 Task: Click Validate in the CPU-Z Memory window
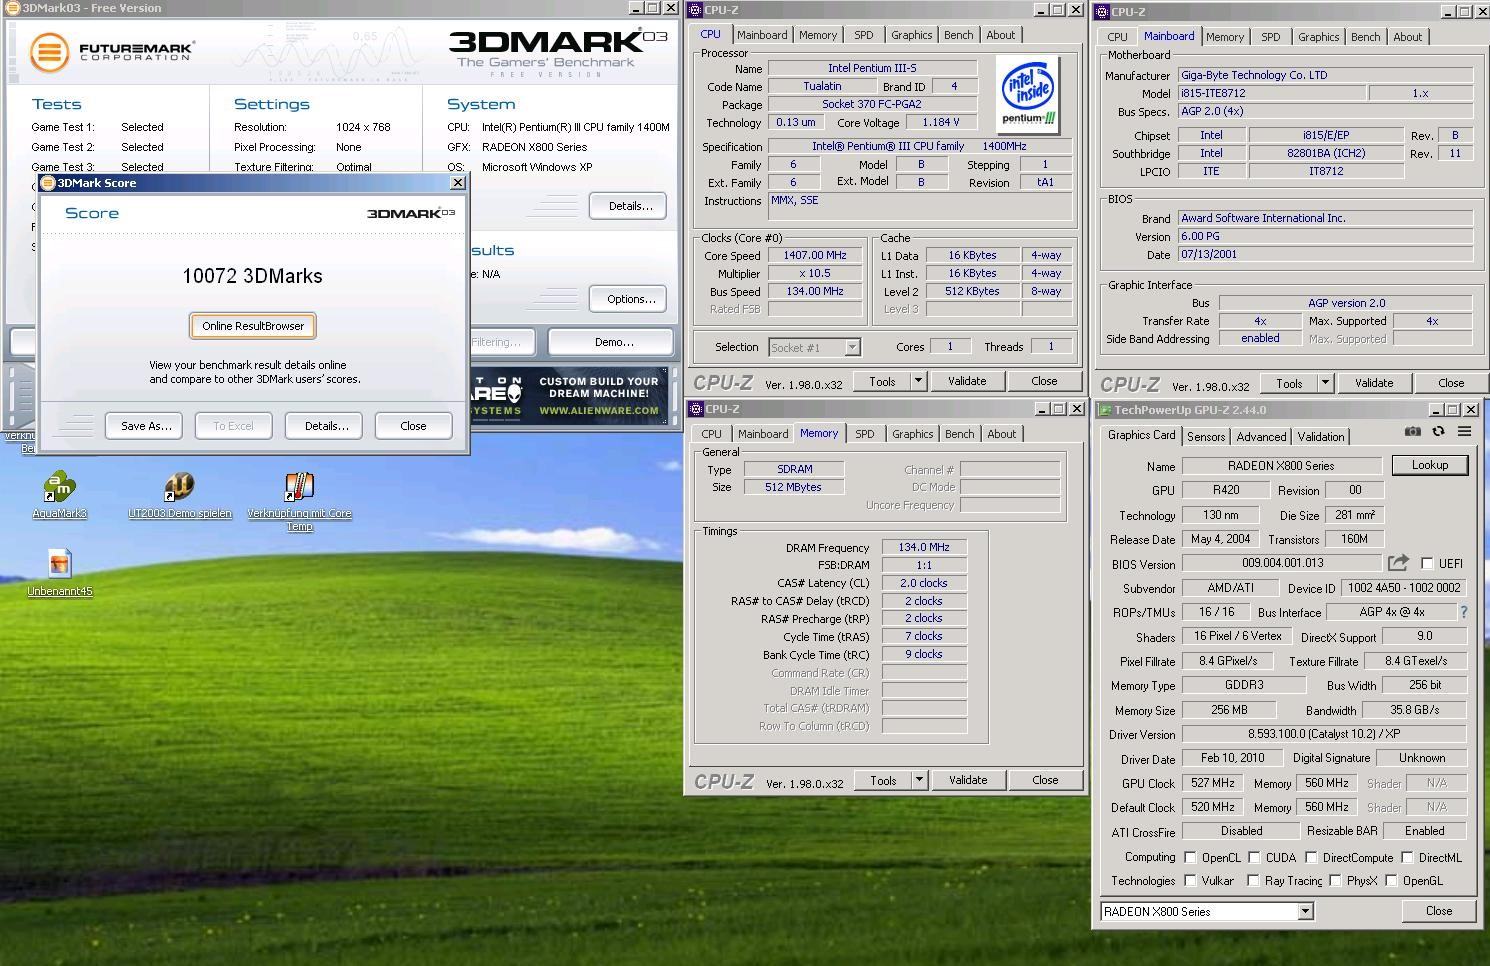[x=967, y=780]
